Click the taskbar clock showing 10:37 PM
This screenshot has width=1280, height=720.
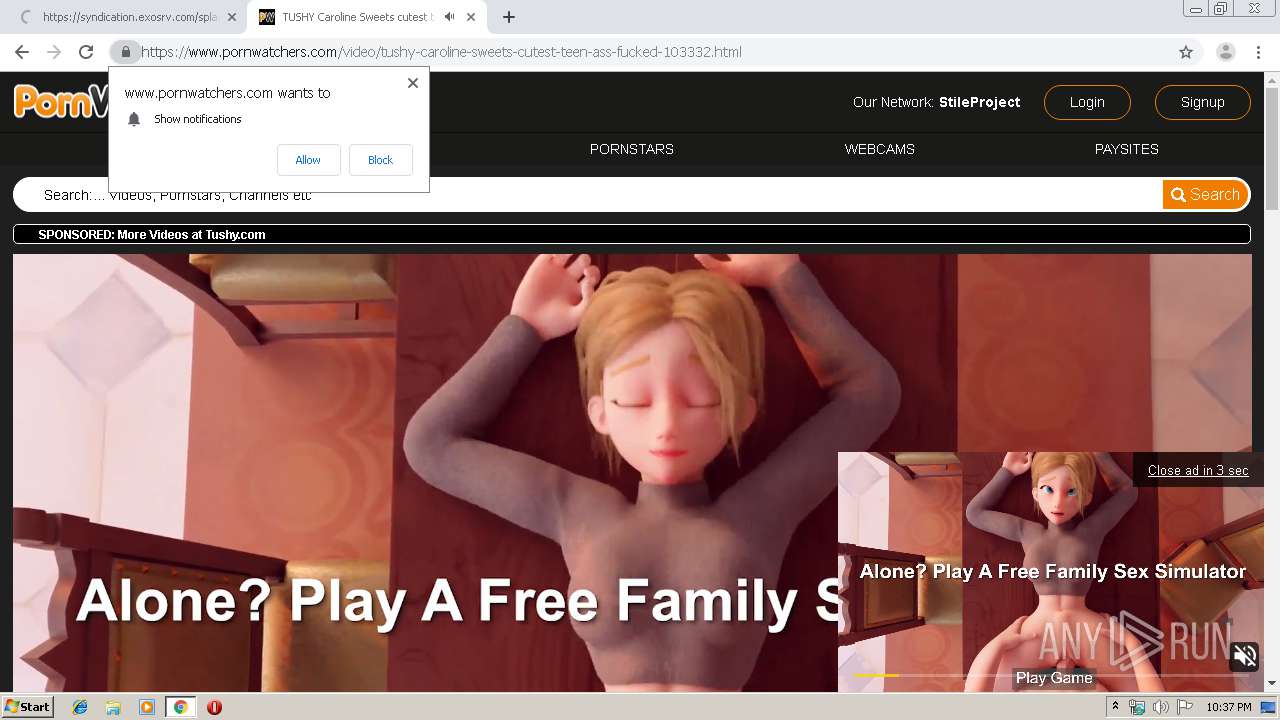[1229, 707]
